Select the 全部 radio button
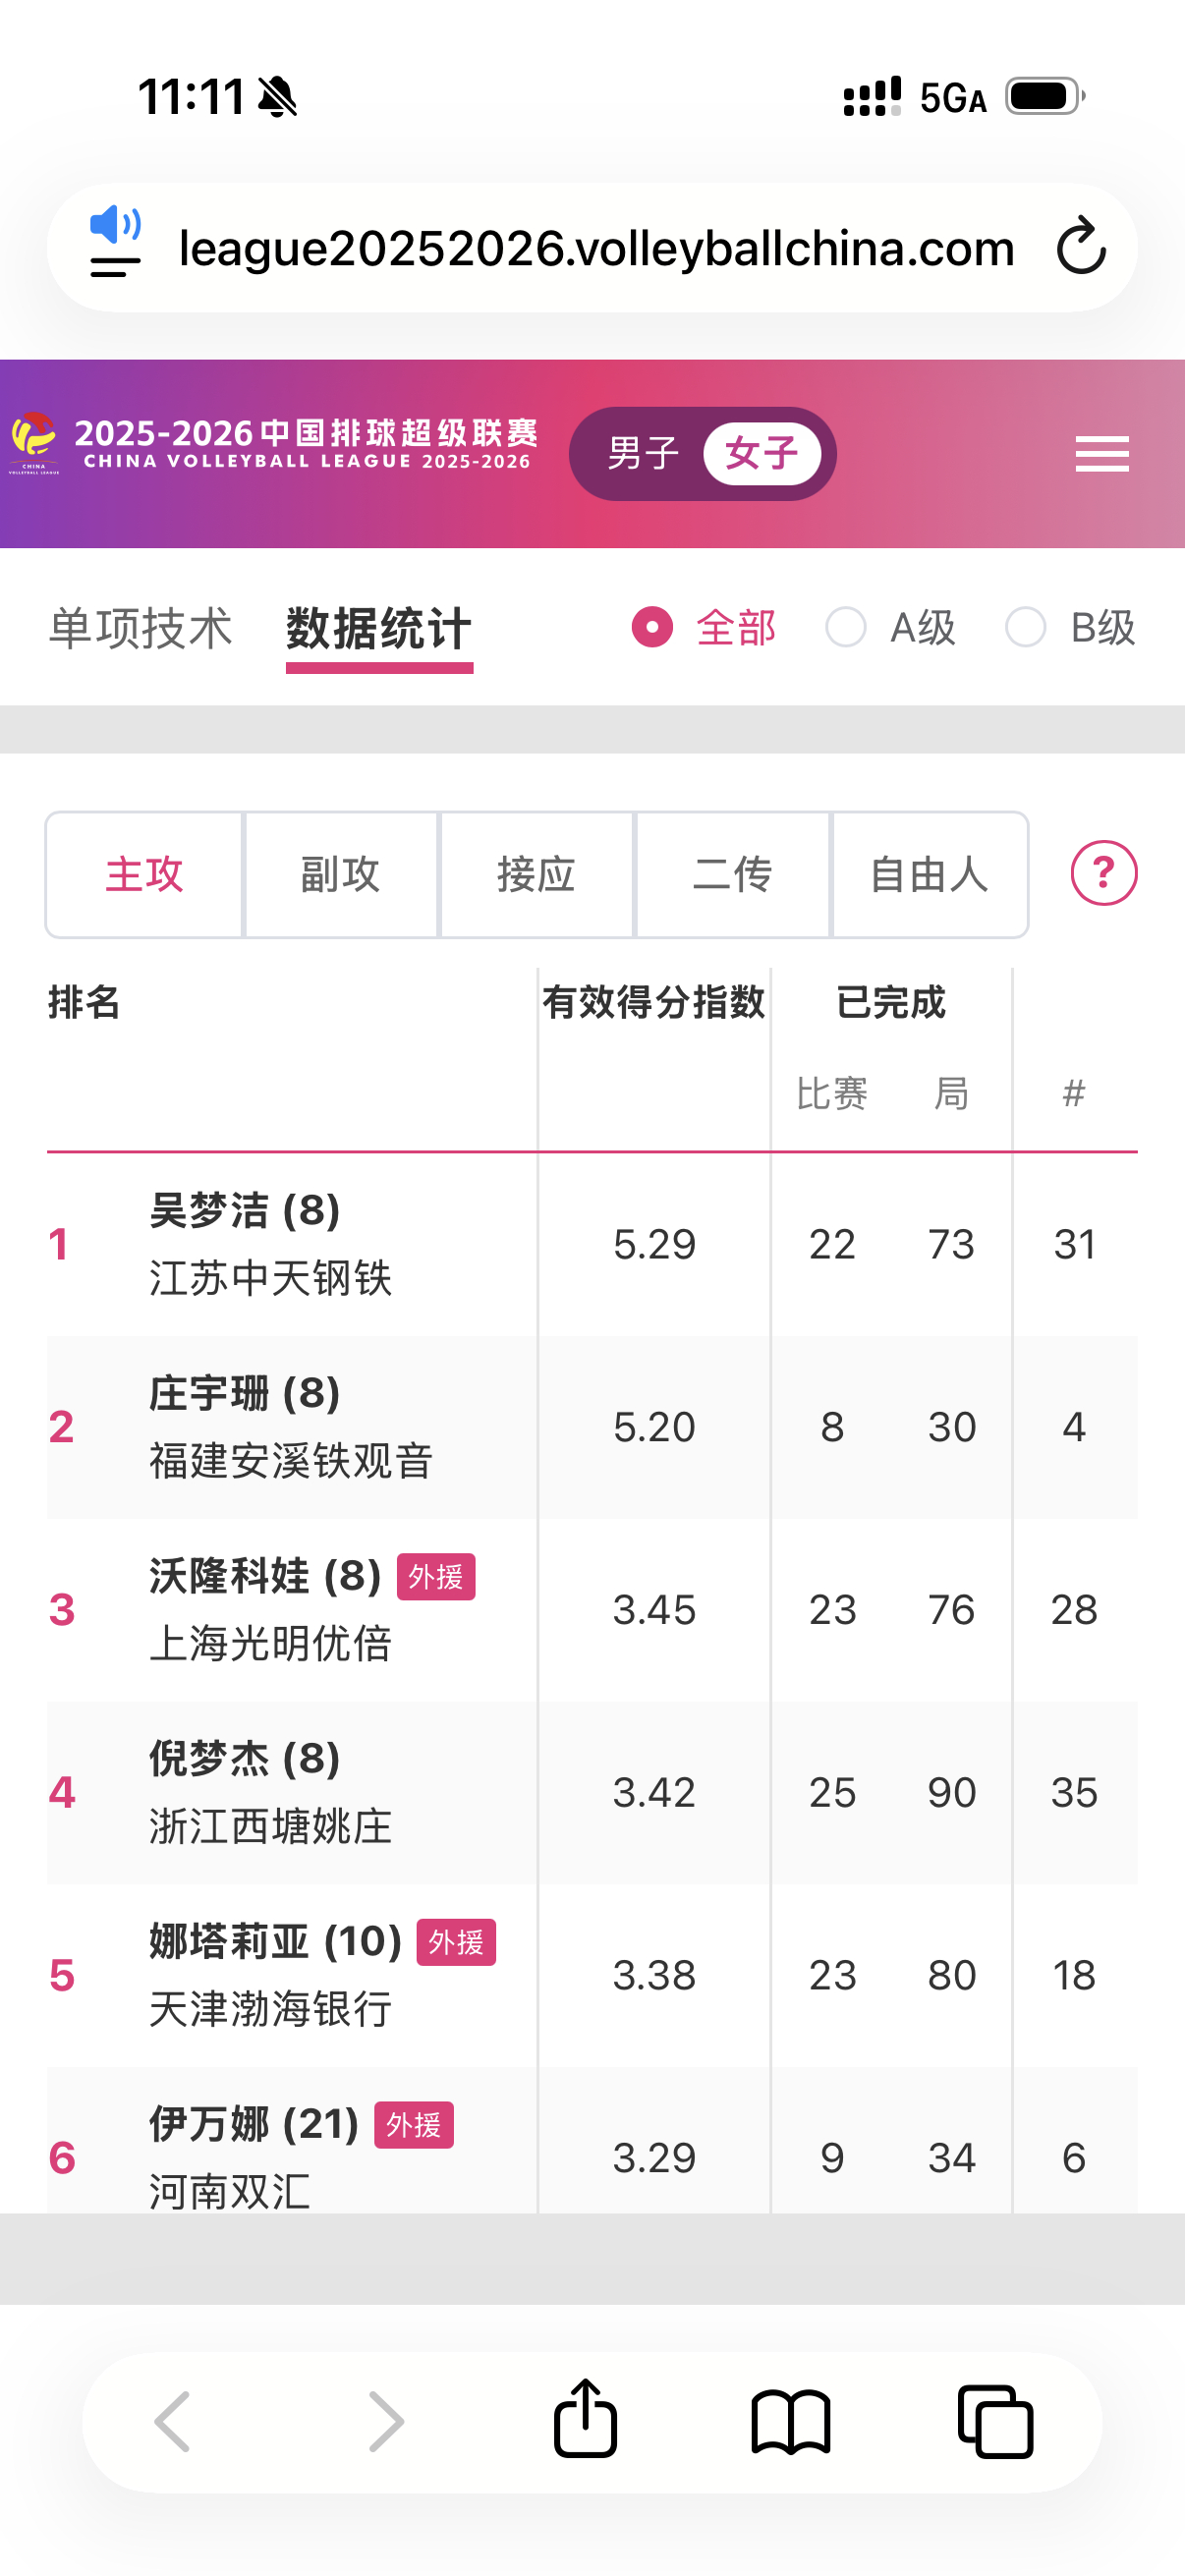 [x=651, y=627]
